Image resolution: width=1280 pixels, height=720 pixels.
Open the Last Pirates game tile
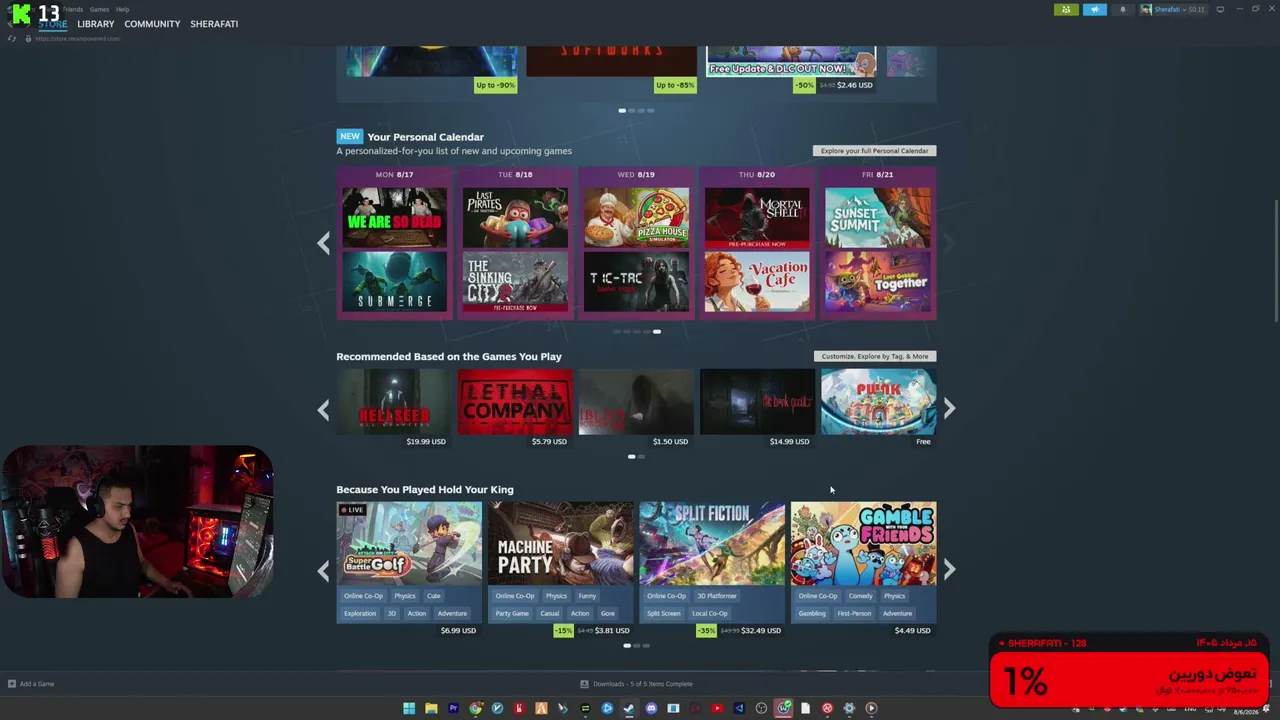515,217
